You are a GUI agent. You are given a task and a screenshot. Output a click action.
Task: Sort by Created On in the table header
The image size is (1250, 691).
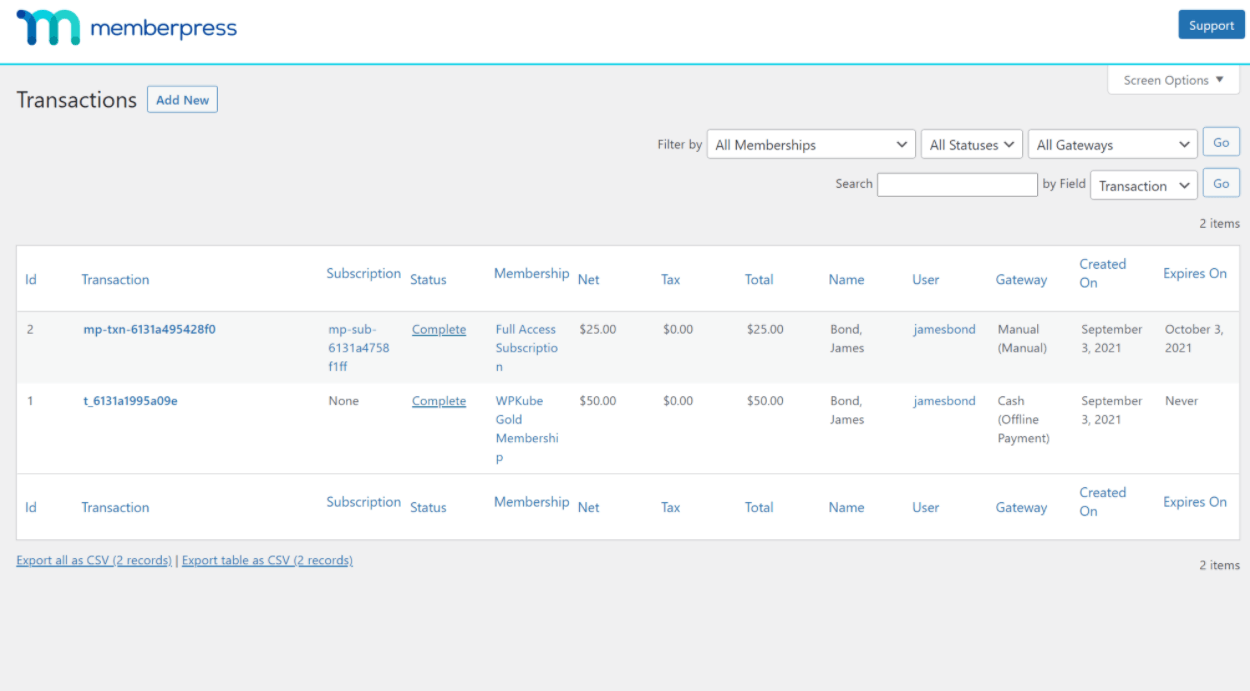(1102, 273)
